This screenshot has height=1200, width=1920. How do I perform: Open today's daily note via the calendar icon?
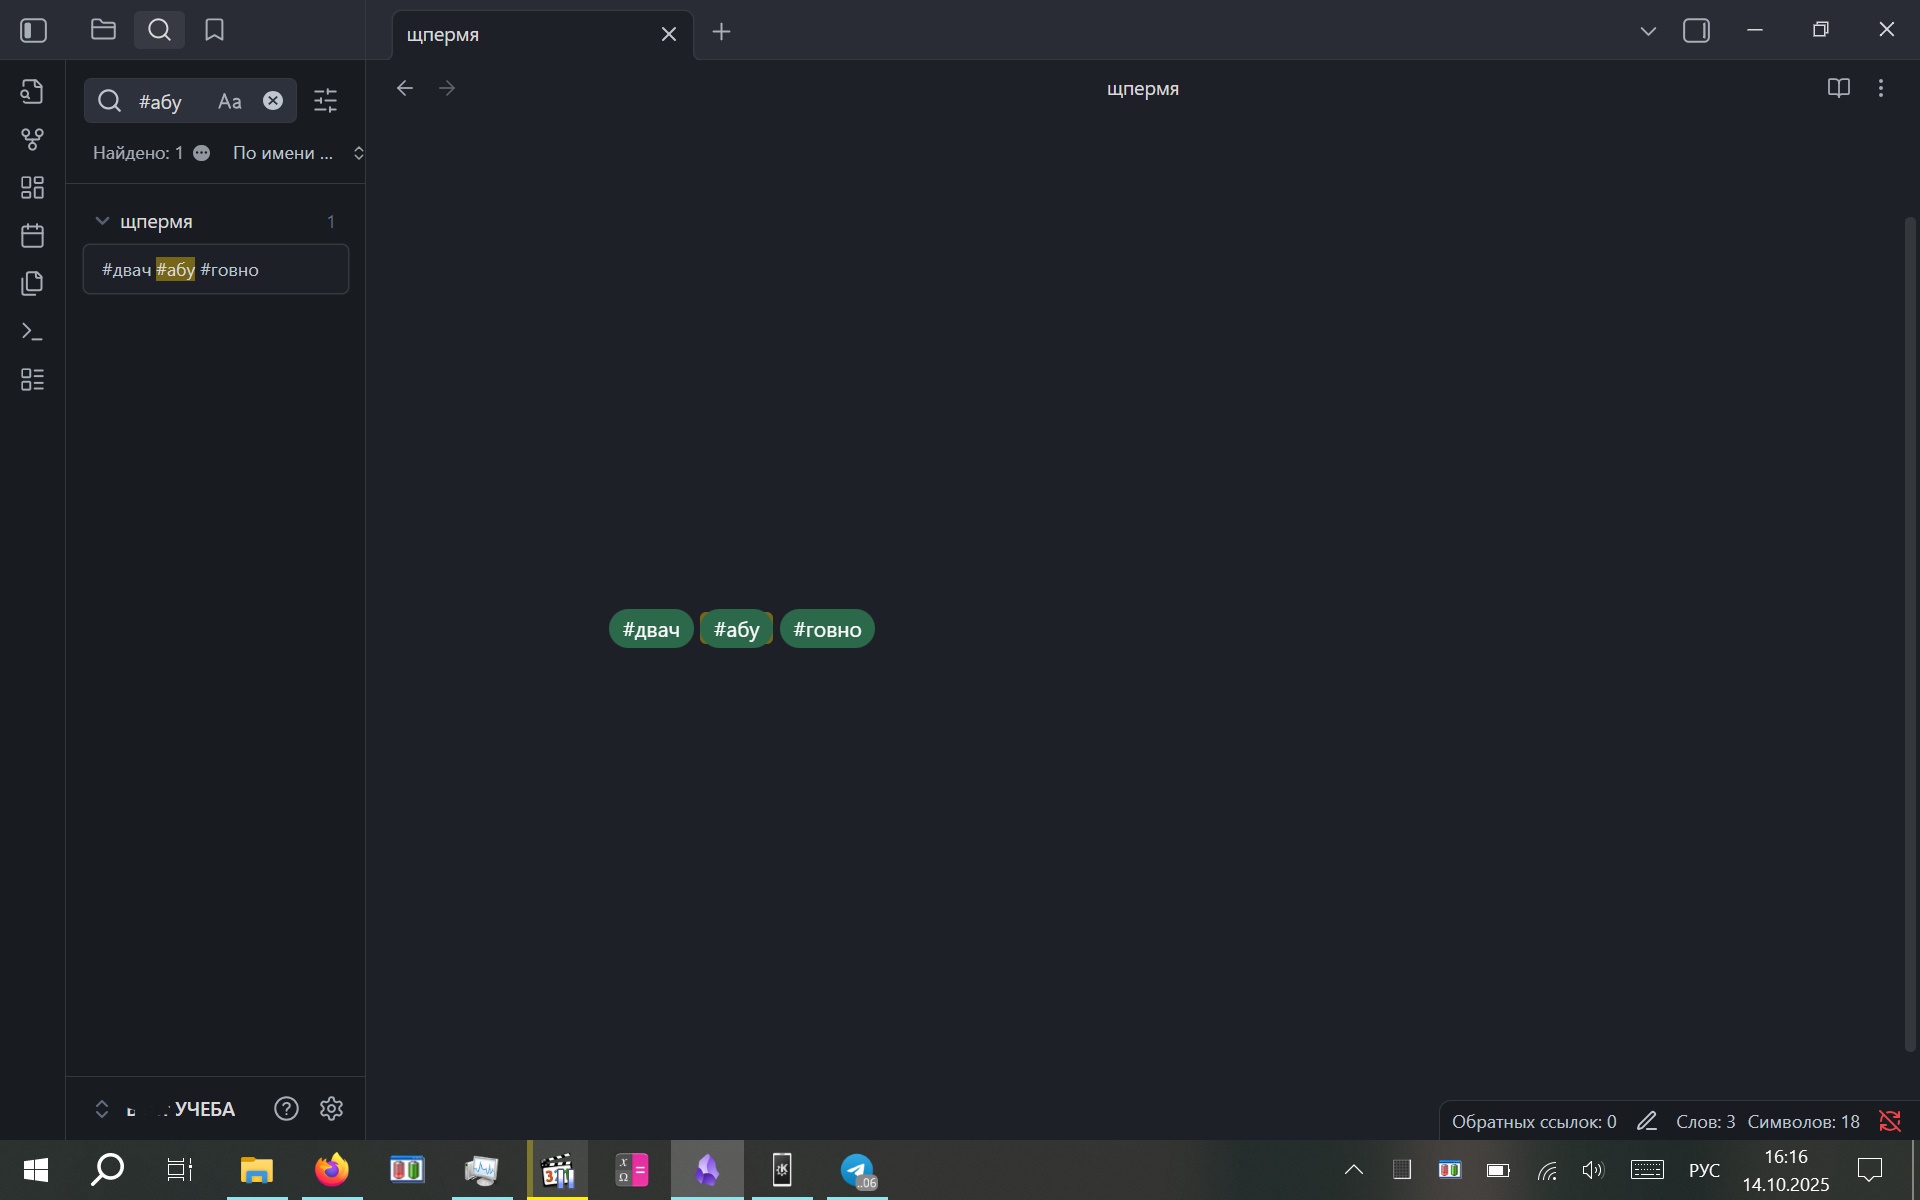[x=32, y=236]
